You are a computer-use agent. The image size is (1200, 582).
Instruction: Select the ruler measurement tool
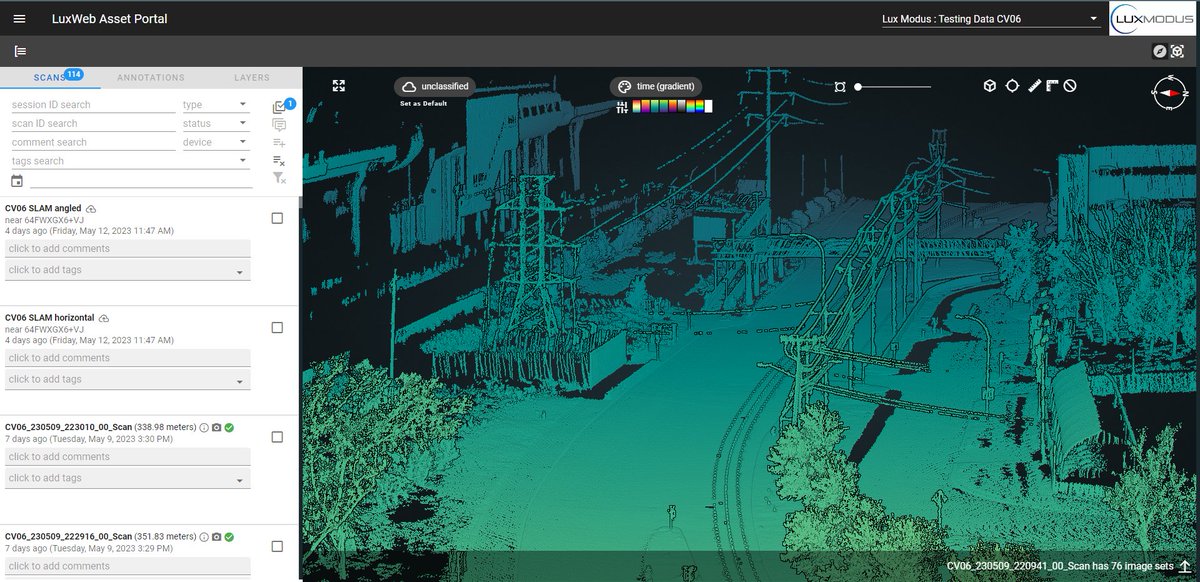tap(1035, 86)
